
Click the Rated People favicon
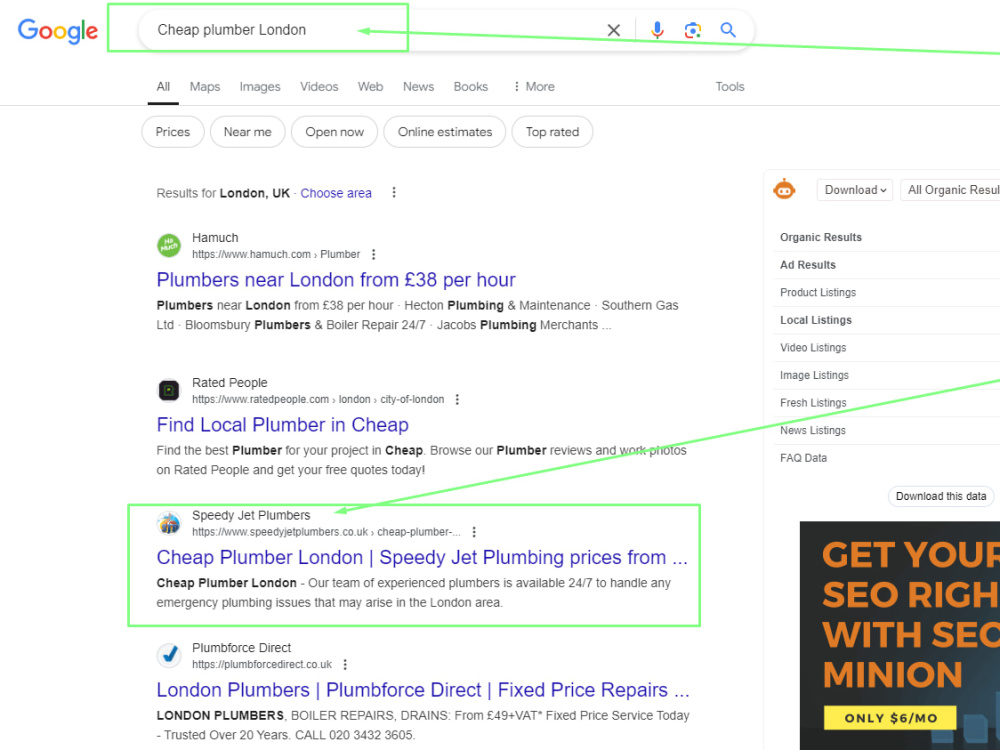[x=169, y=390]
